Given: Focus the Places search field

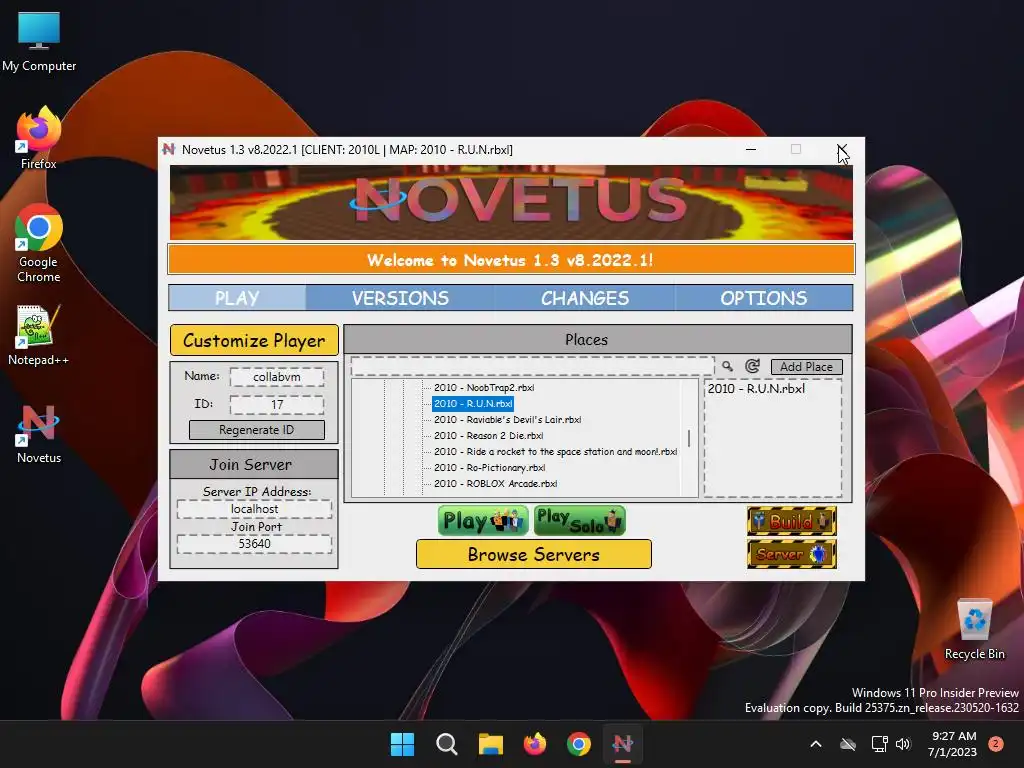Looking at the screenshot, I should [x=532, y=366].
